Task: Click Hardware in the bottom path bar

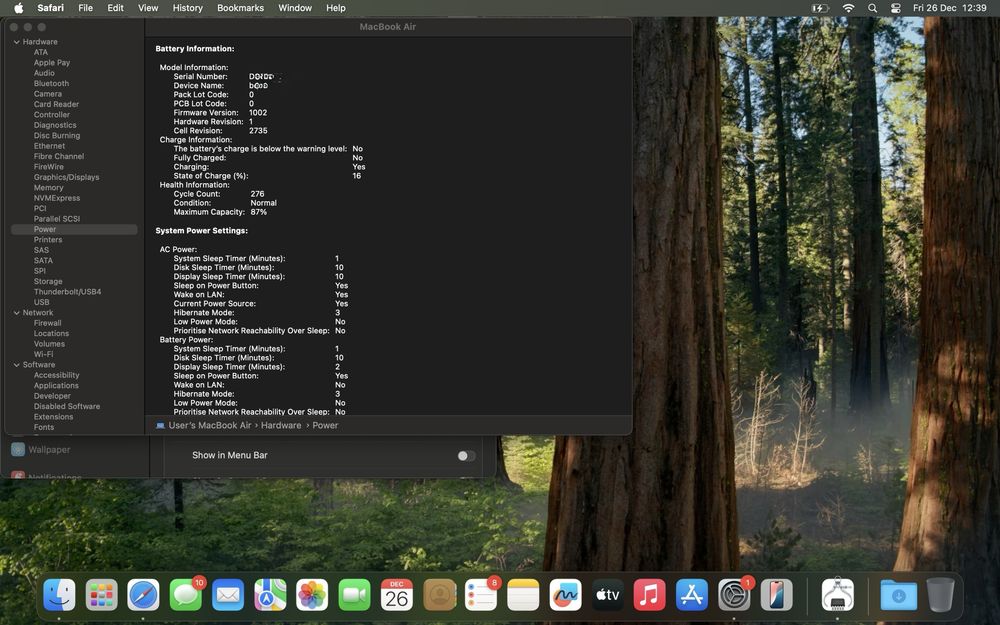Action: [x=281, y=425]
